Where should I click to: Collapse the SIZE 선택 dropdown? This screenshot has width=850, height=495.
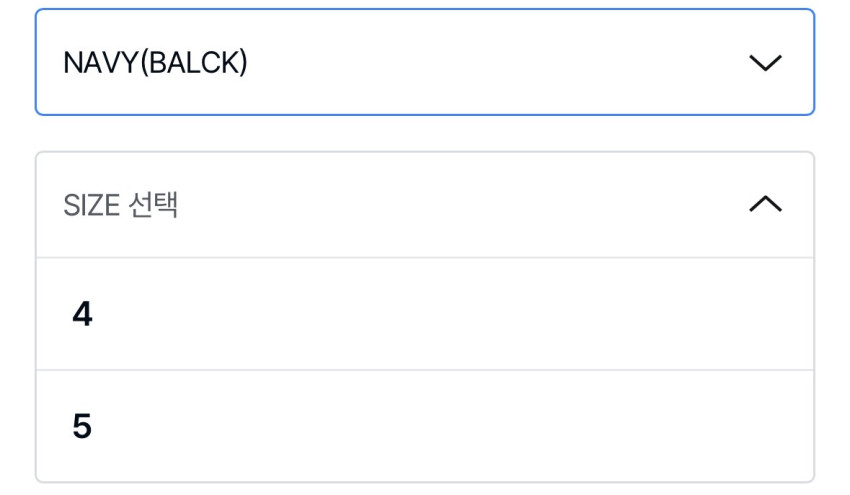click(x=425, y=205)
